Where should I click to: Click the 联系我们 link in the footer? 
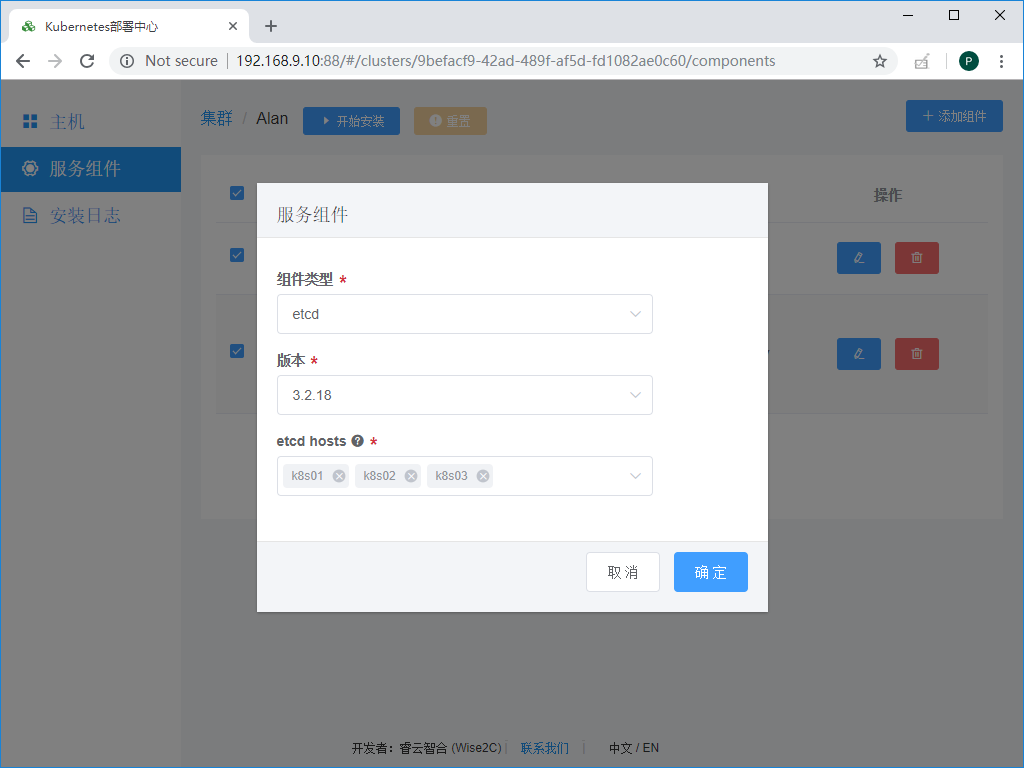pos(545,747)
